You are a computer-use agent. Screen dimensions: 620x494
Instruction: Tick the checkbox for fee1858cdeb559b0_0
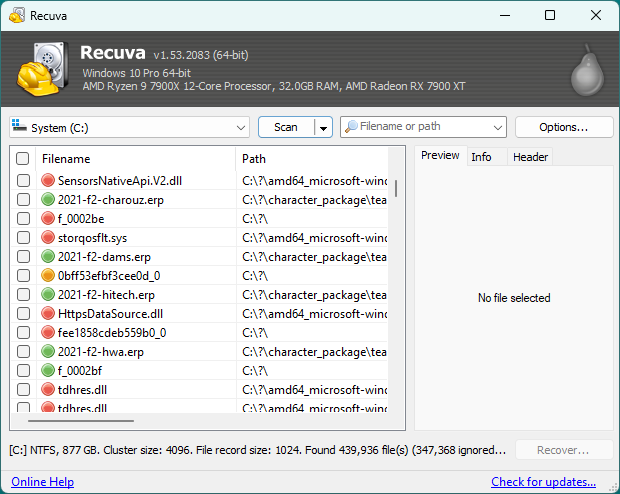coord(23,332)
